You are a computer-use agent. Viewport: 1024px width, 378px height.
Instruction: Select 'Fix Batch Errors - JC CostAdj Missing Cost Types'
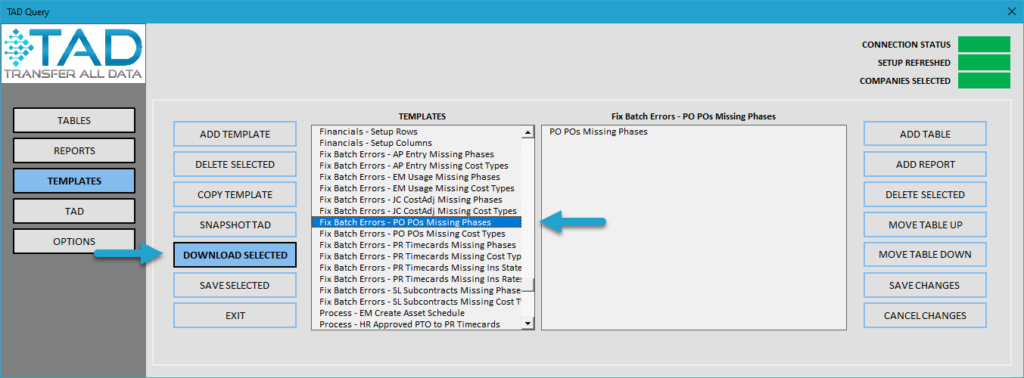(x=417, y=211)
